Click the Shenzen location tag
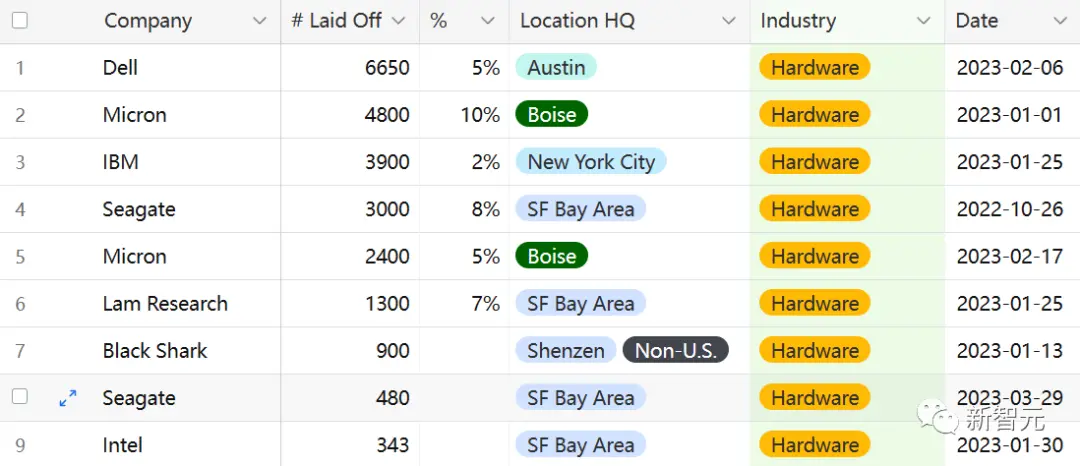1080x466 pixels. pos(565,350)
